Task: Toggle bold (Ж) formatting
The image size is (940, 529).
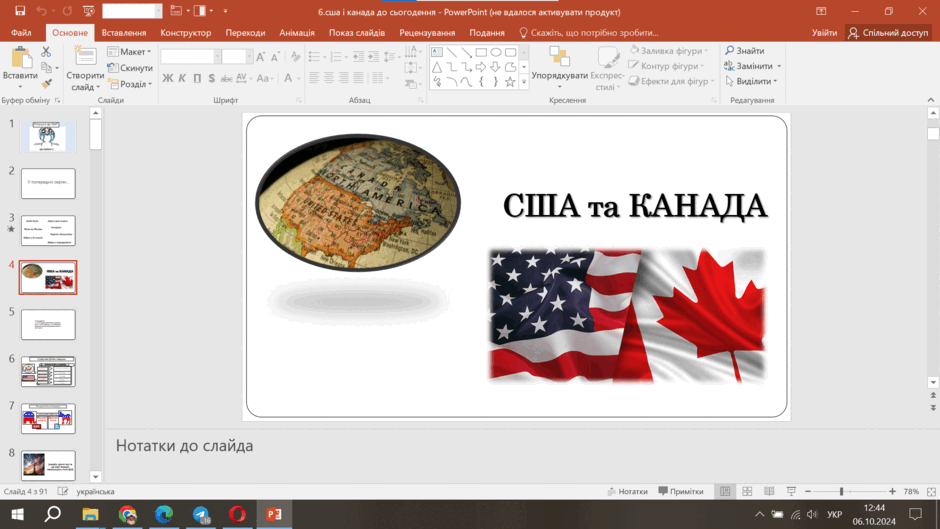Action: 168,78
